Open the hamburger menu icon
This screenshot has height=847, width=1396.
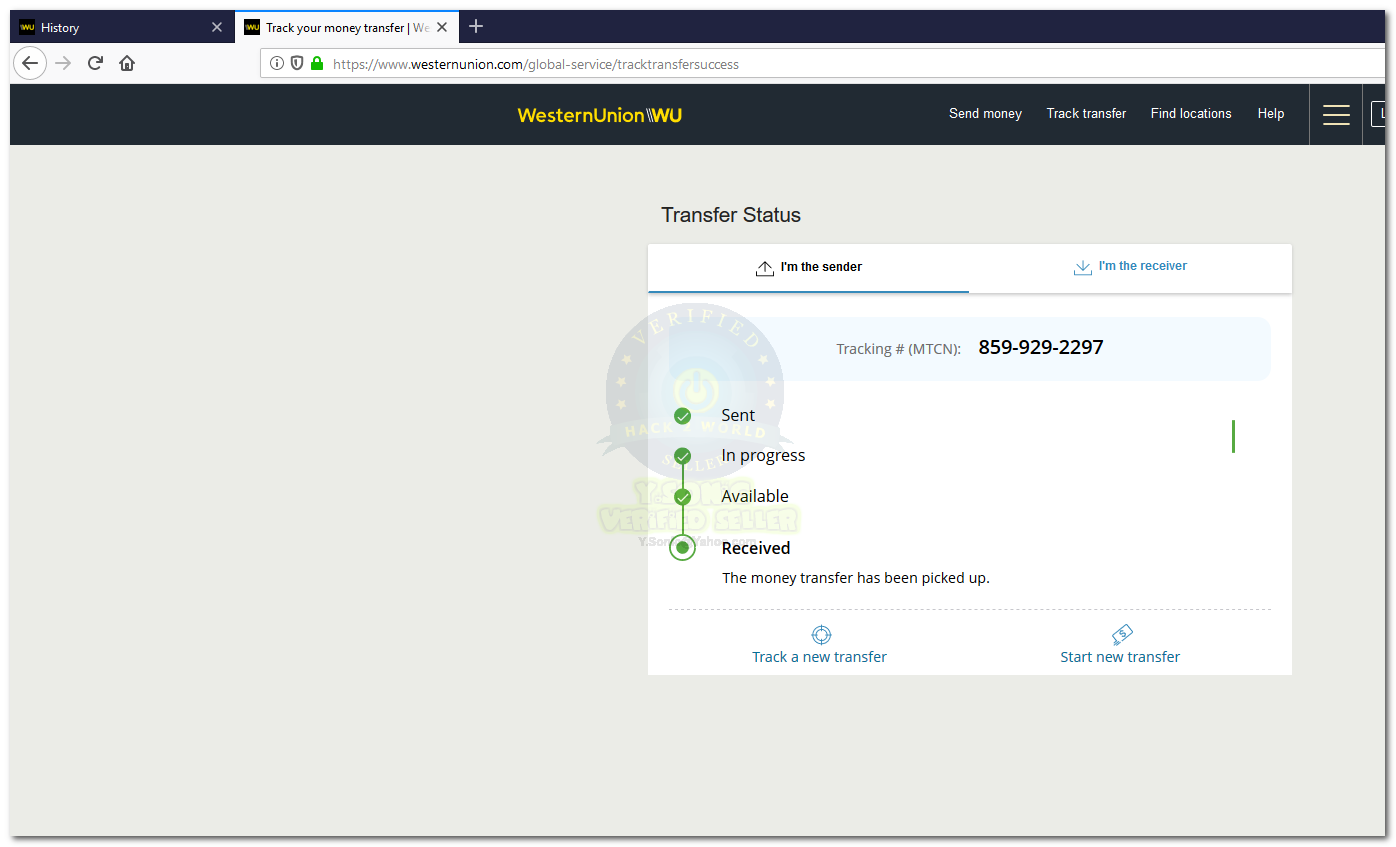point(1336,115)
